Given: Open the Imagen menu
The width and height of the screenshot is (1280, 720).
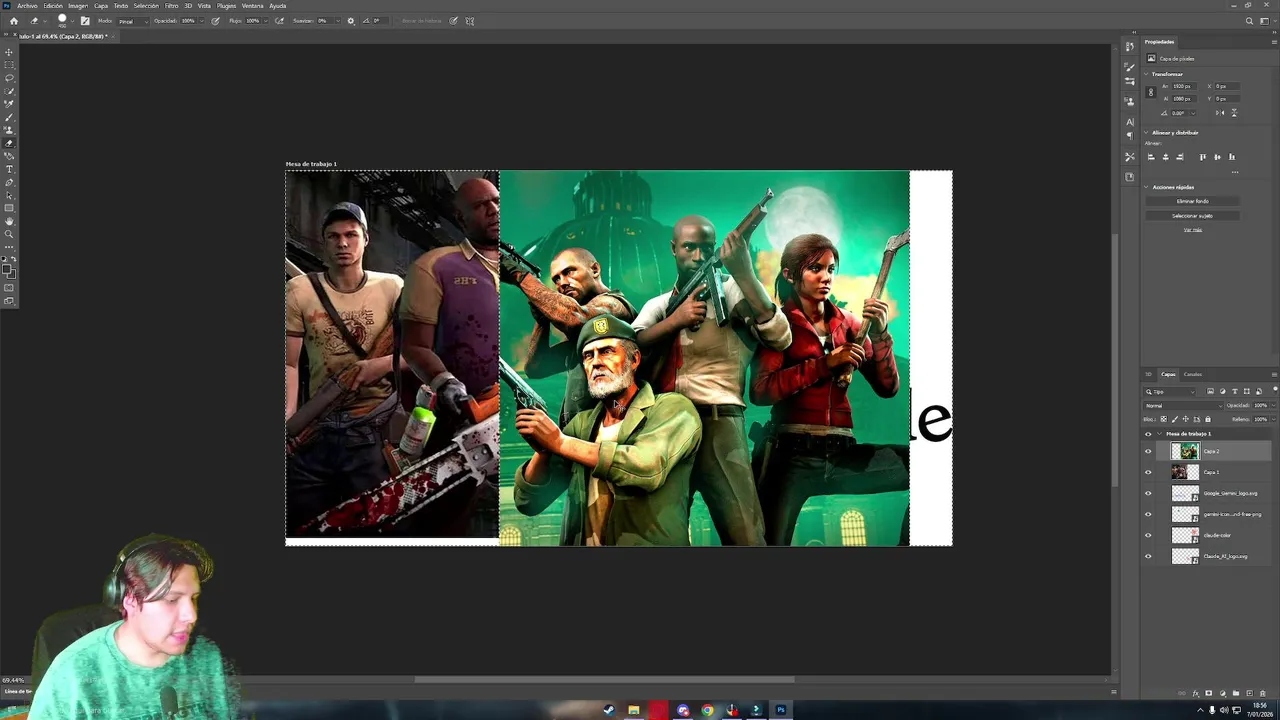Looking at the screenshot, I should [78, 6].
